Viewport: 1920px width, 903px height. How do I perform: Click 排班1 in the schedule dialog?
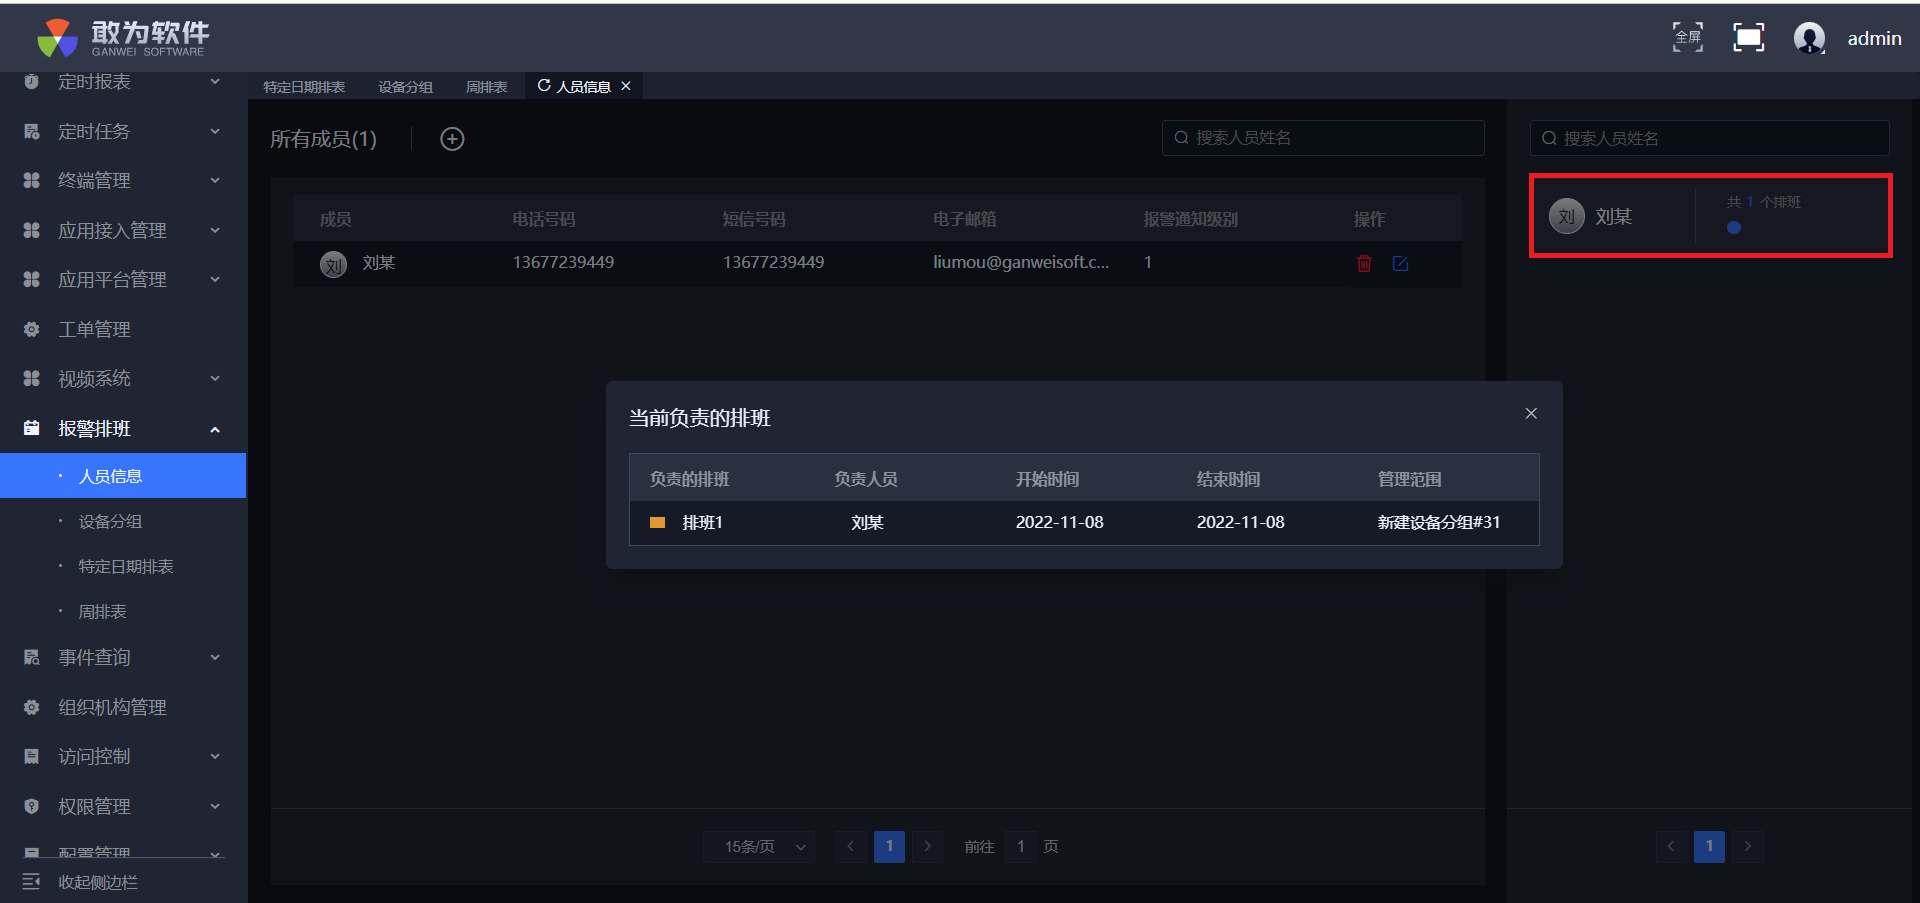[702, 522]
